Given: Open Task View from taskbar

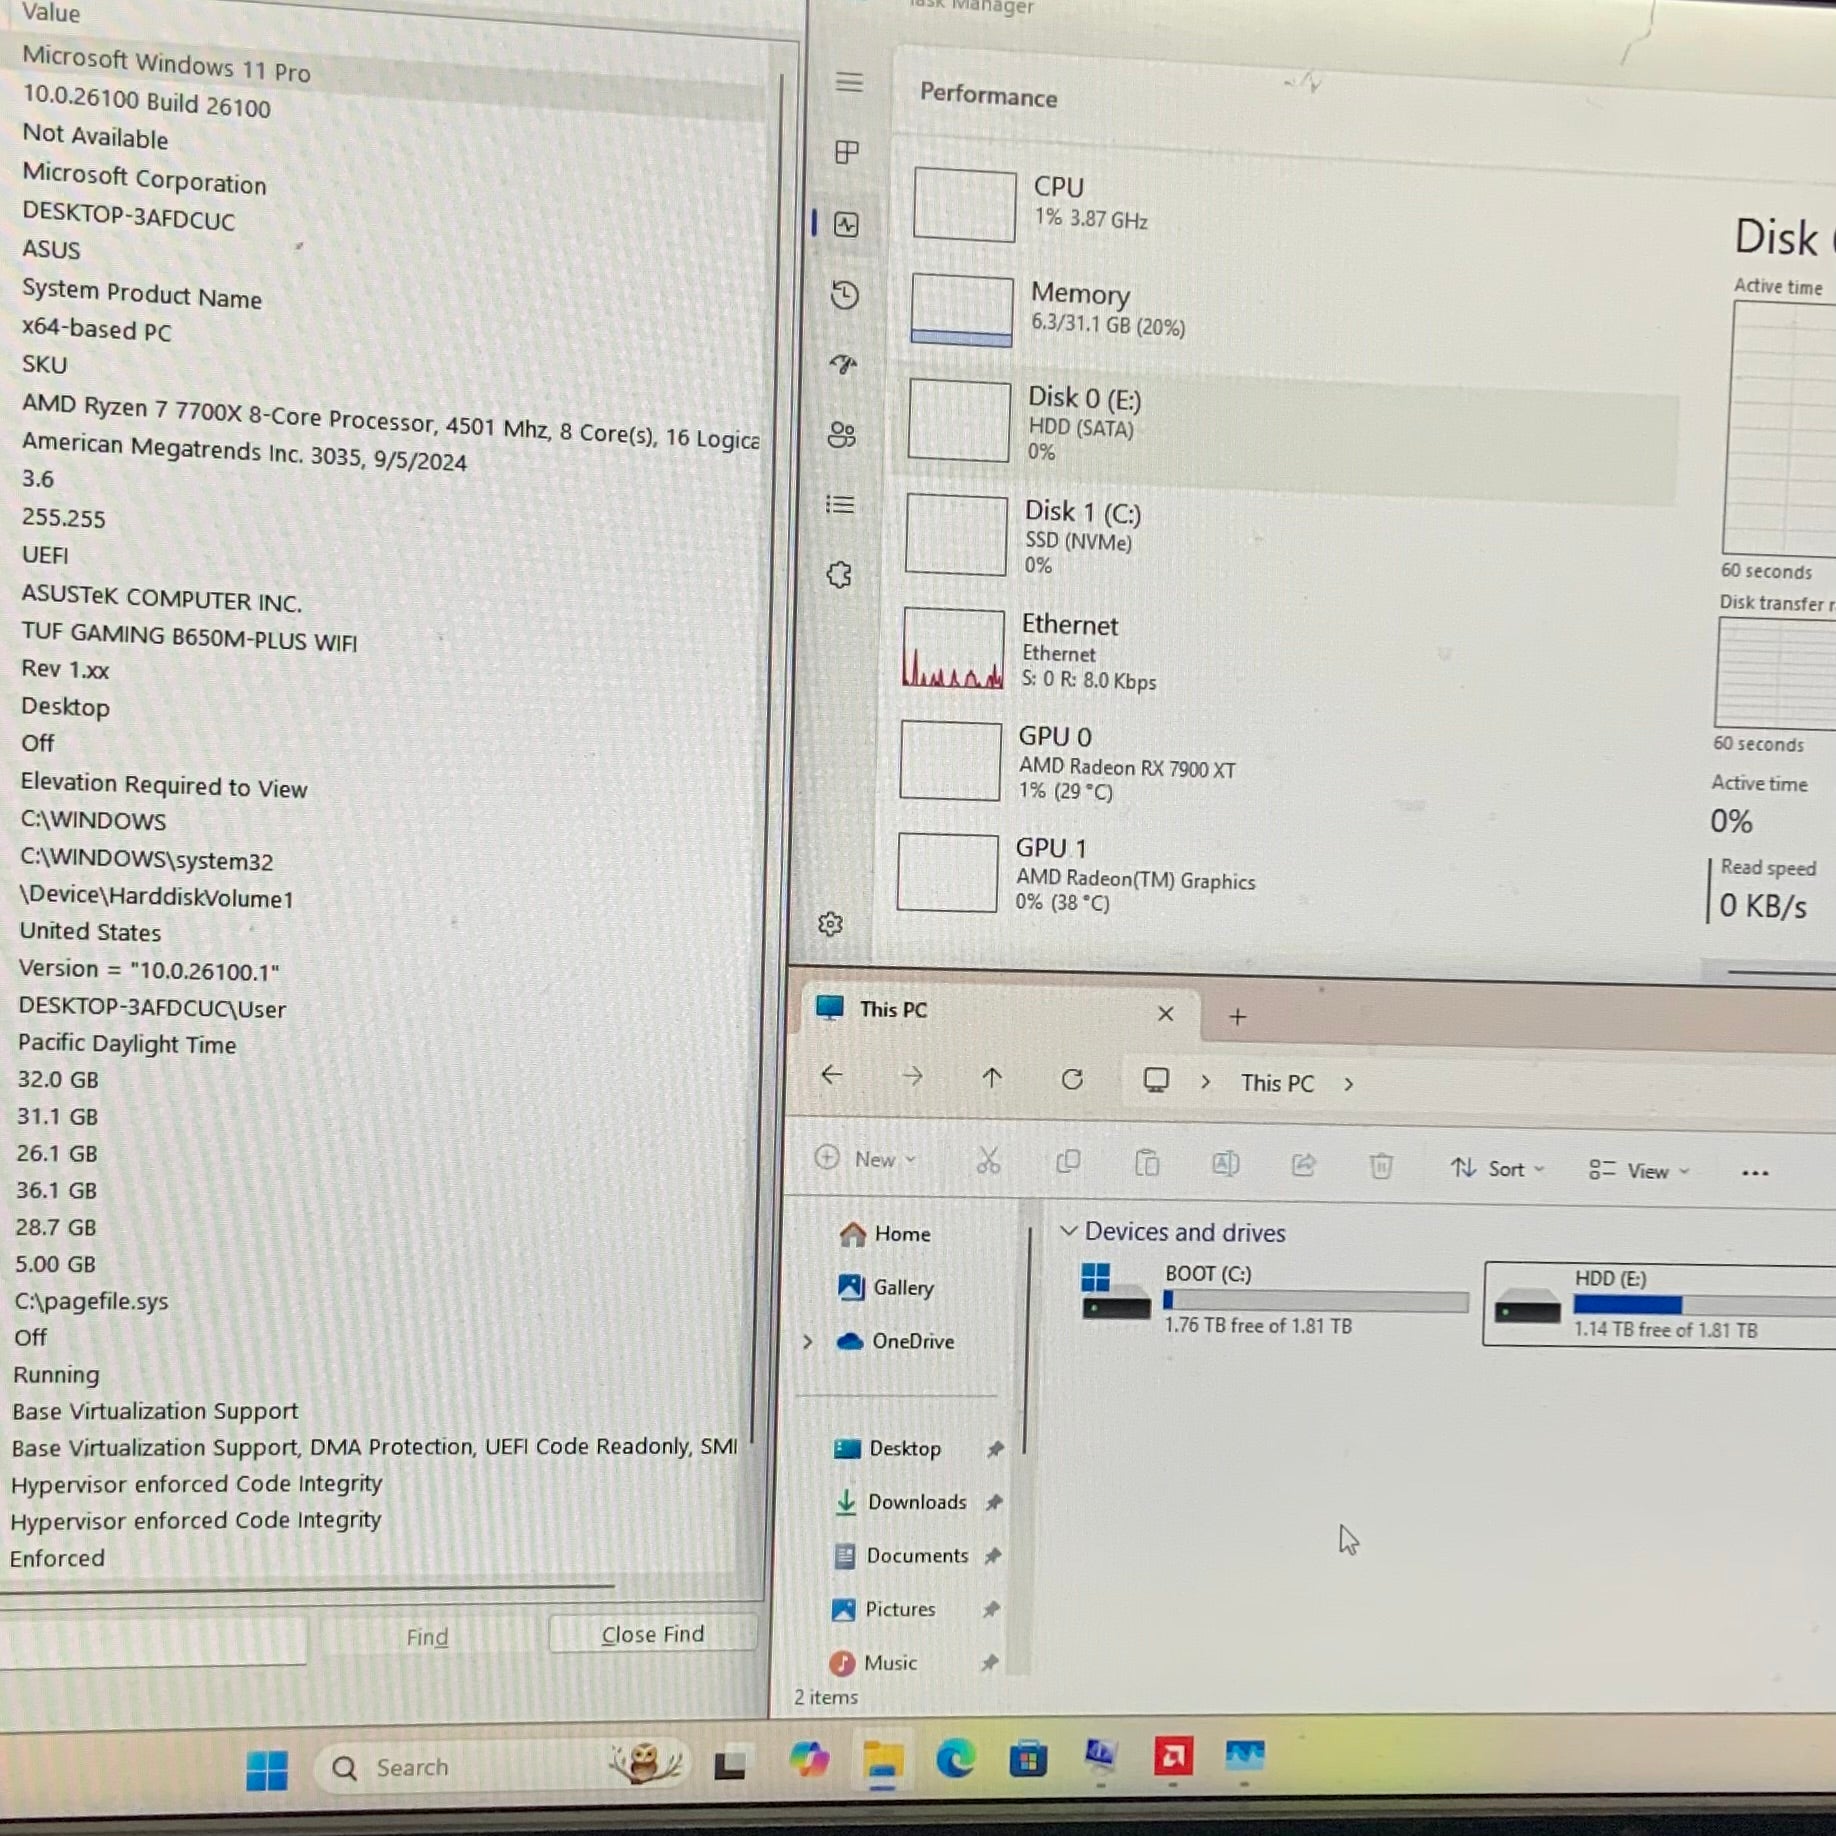Looking at the screenshot, I should pyautogui.click(x=729, y=1765).
